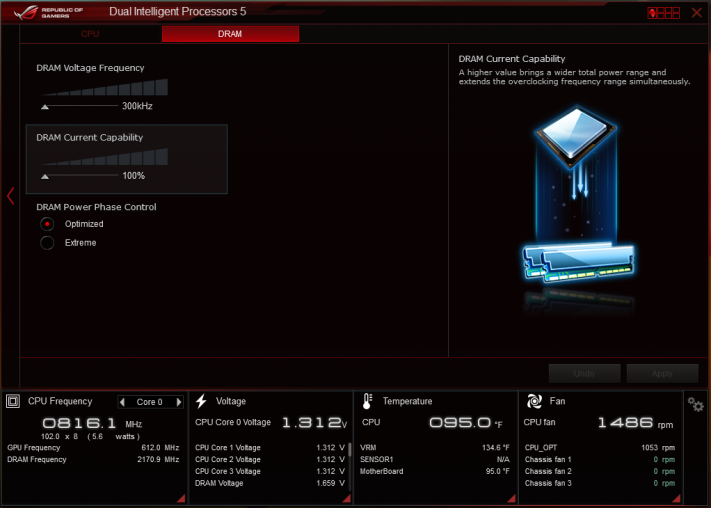Image resolution: width=711 pixels, height=508 pixels.
Task: Switch to previous core with left arrow
Action: [x=122, y=402]
